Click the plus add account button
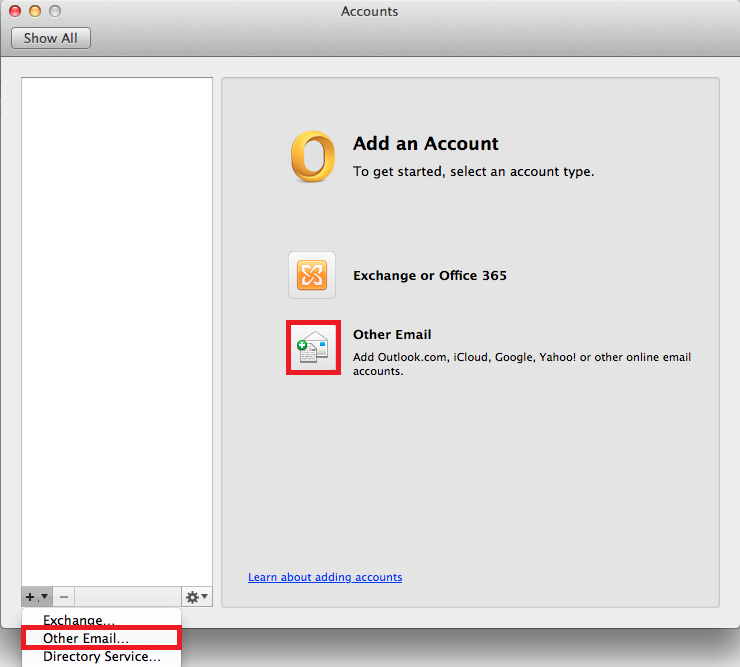This screenshot has height=667, width=740. (34, 596)
